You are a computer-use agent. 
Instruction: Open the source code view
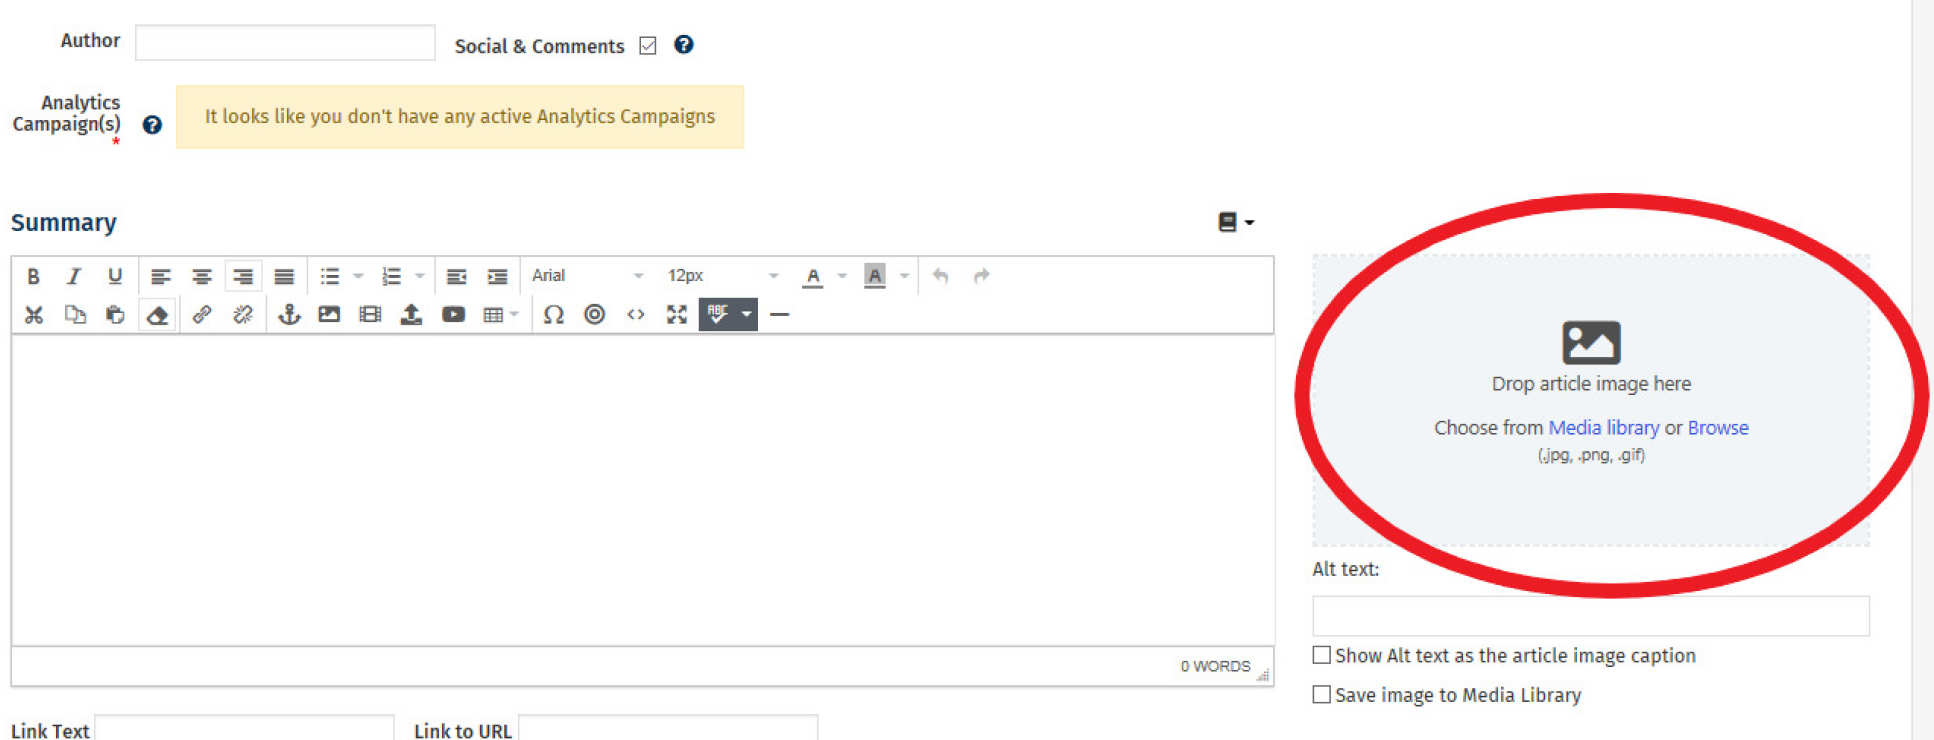coord(636,315)
